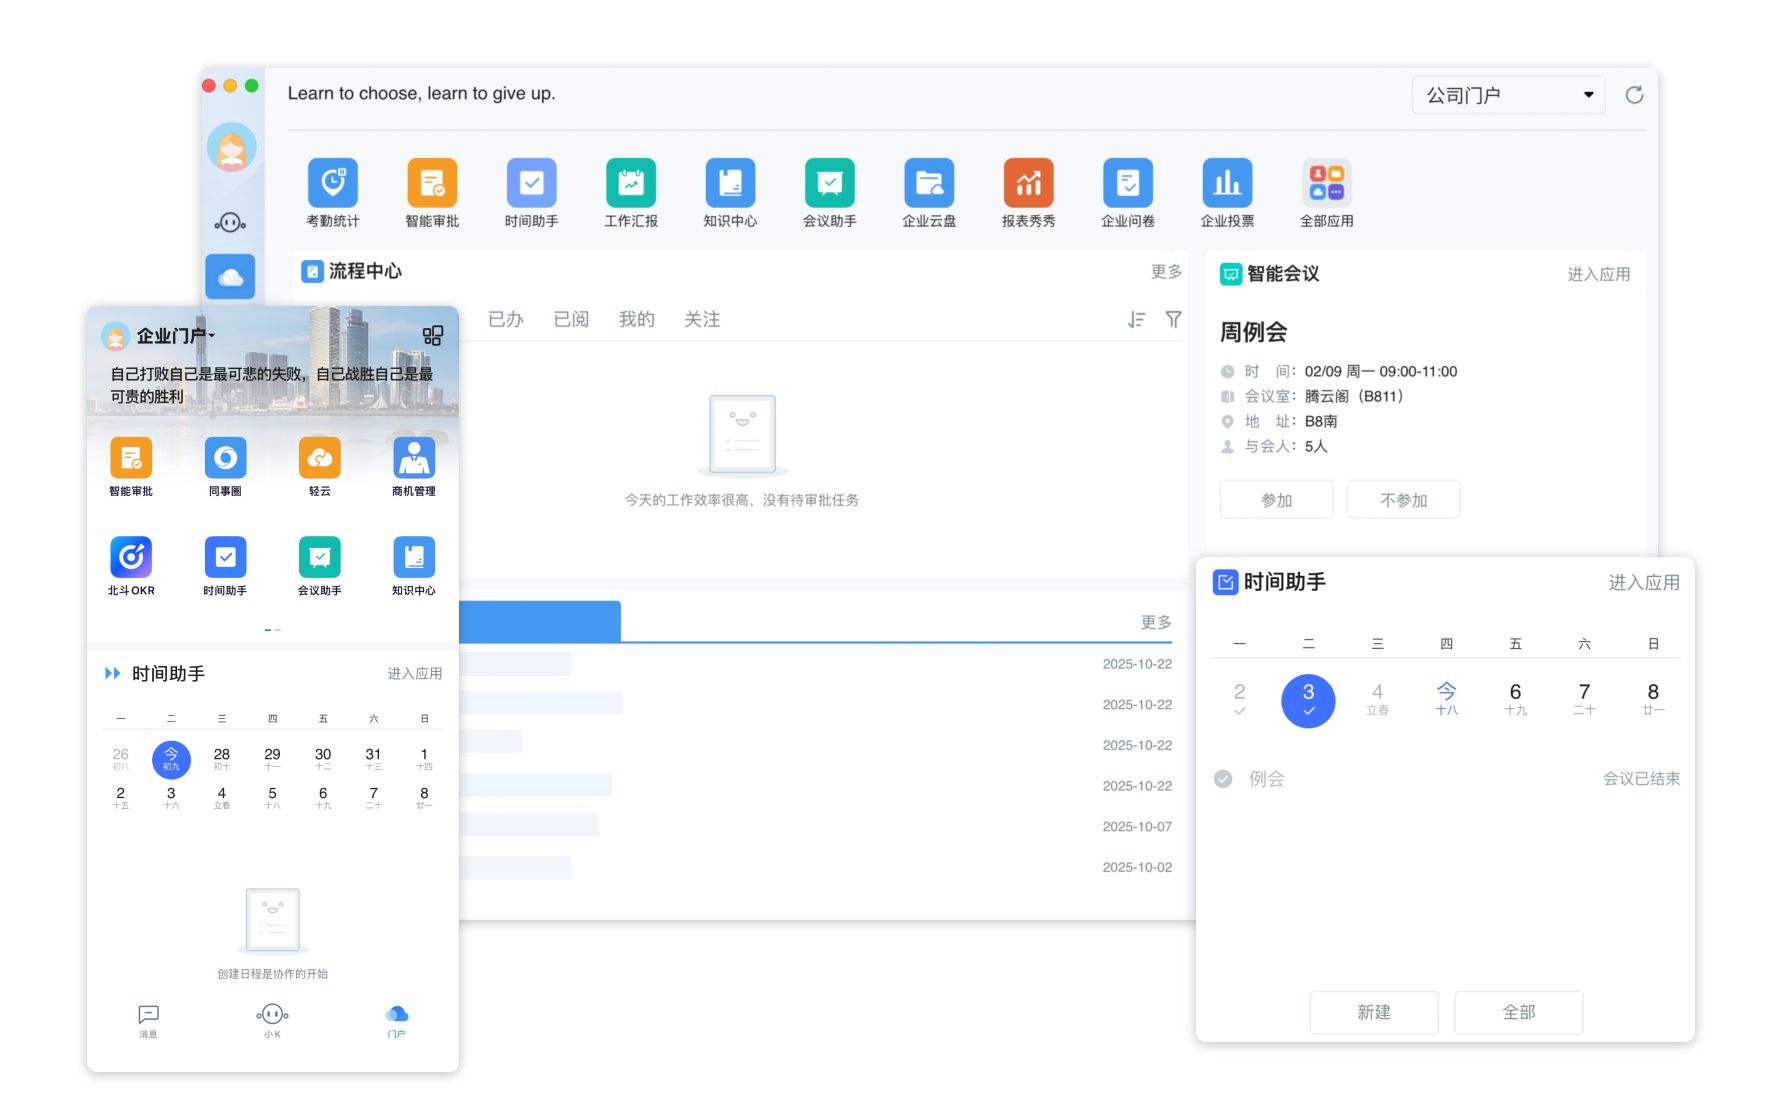Click the 新建 button in 时间助手
The height and width of the screenshot is (1114, 1780).
1374,1012
